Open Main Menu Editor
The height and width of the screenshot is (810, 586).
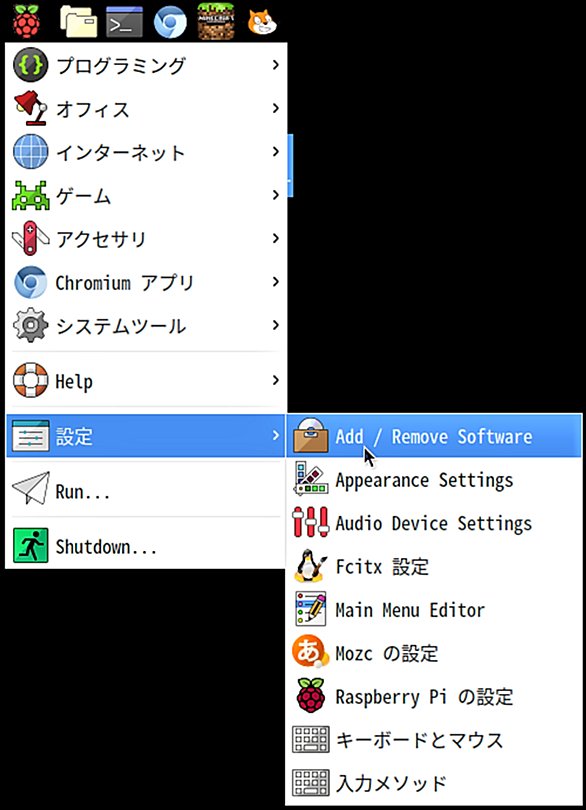434,610
